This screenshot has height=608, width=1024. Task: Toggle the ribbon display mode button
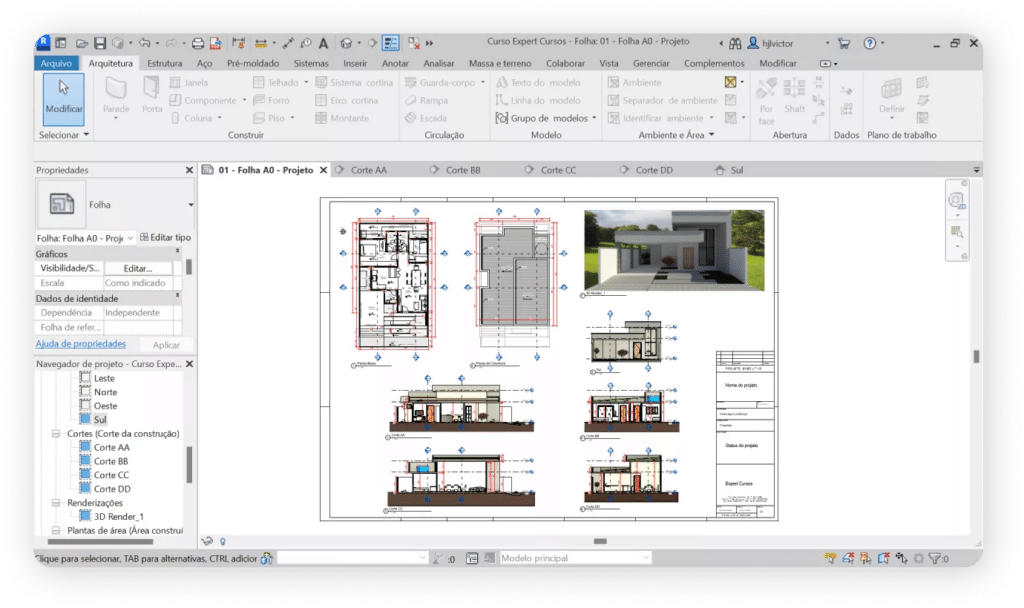pos(826,63)
